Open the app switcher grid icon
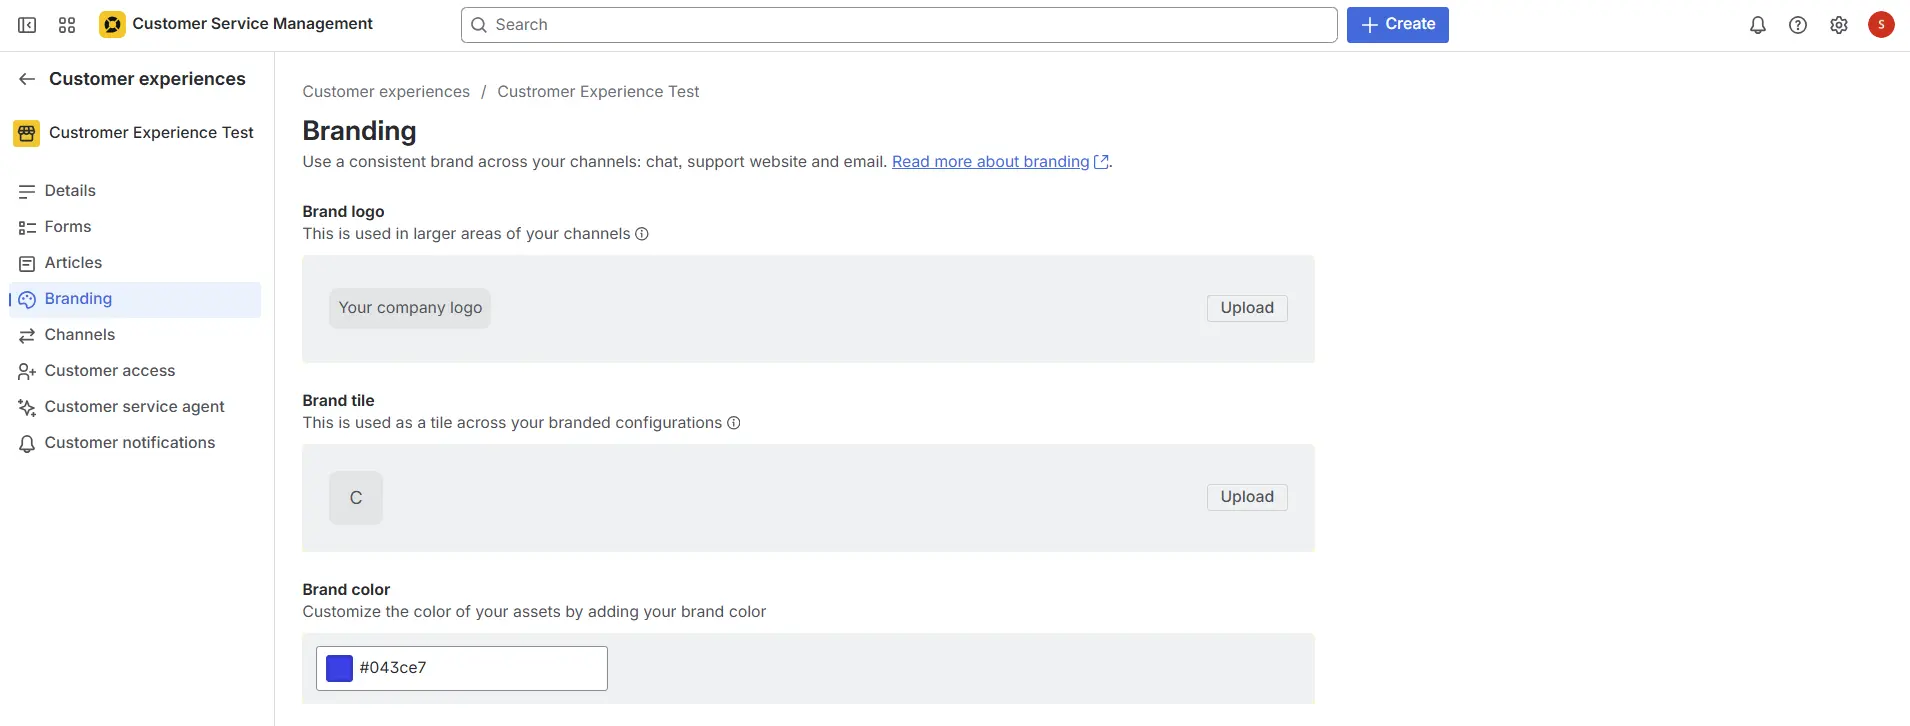1910x726 pixels. pyautogui.click(x=67, y=25)
